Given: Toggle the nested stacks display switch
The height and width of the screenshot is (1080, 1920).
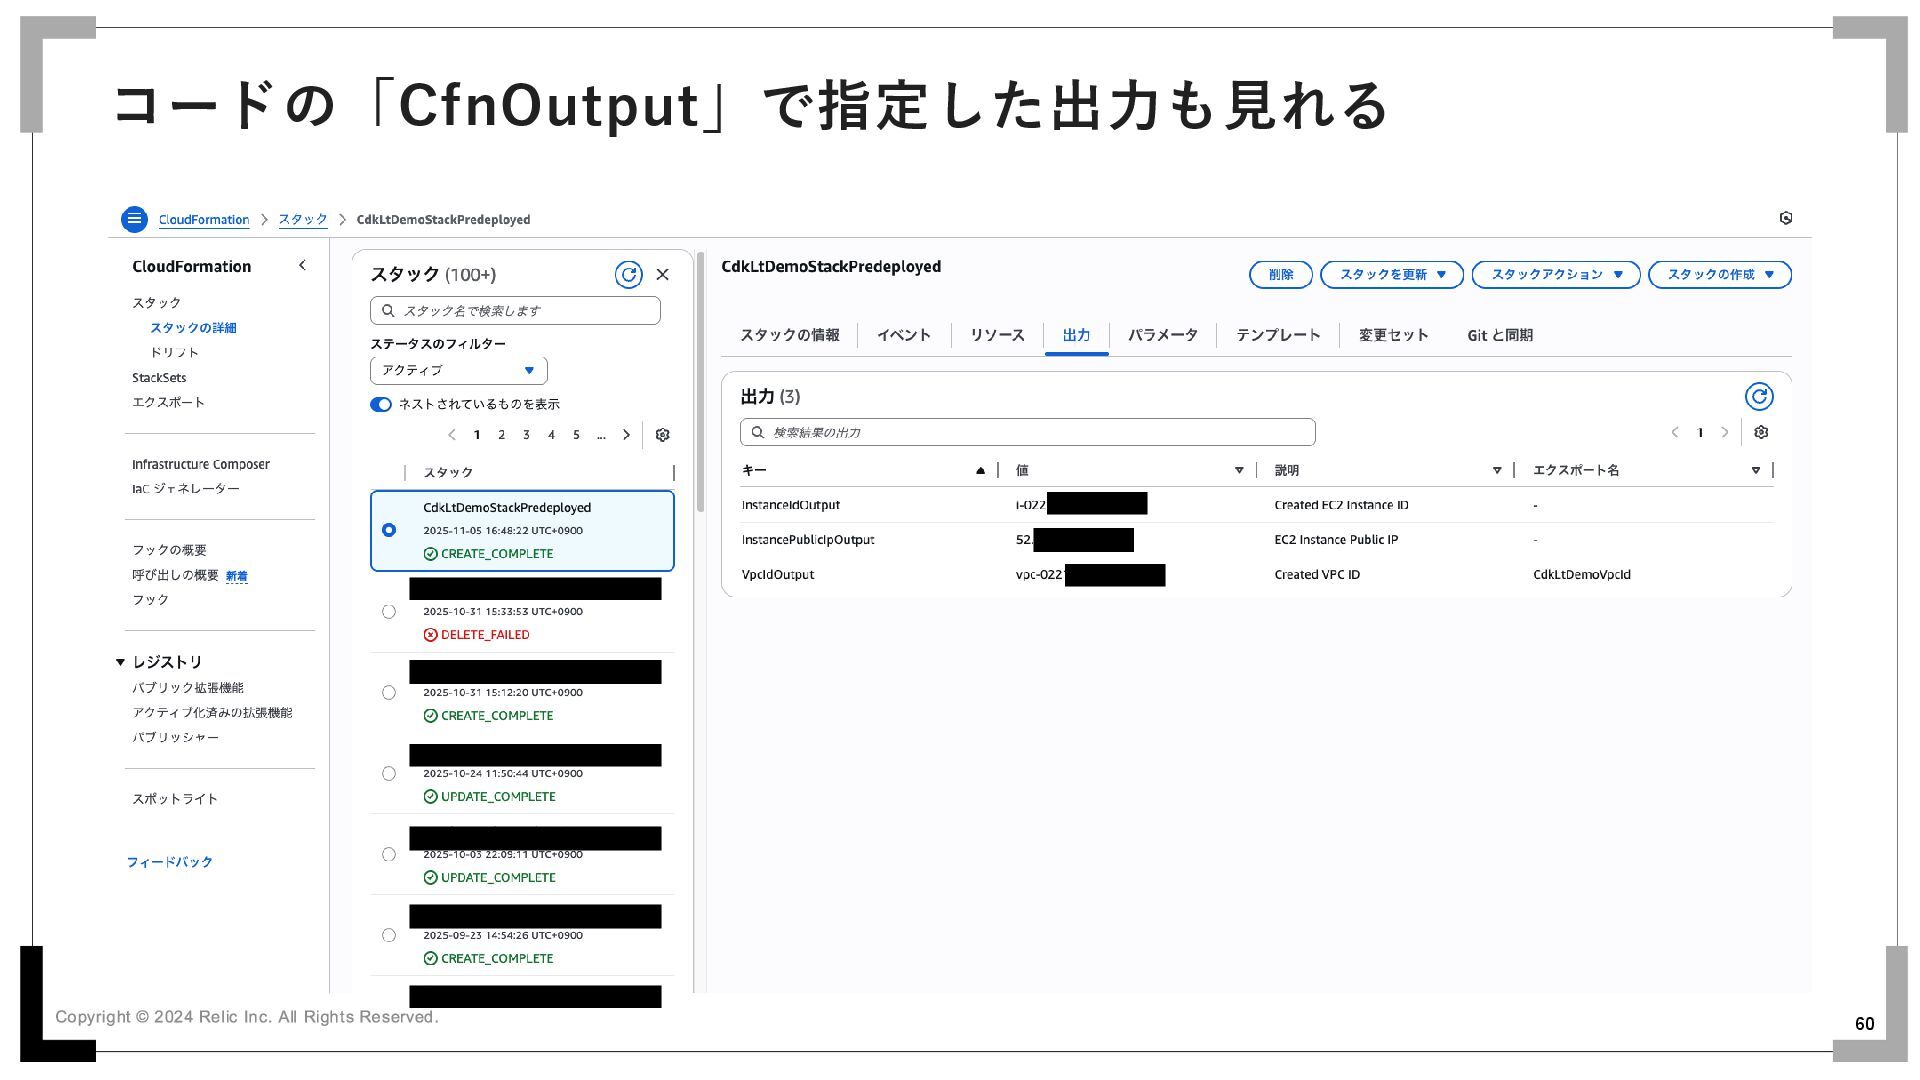Looking at the screenshot, I should [x=381, y=404].
